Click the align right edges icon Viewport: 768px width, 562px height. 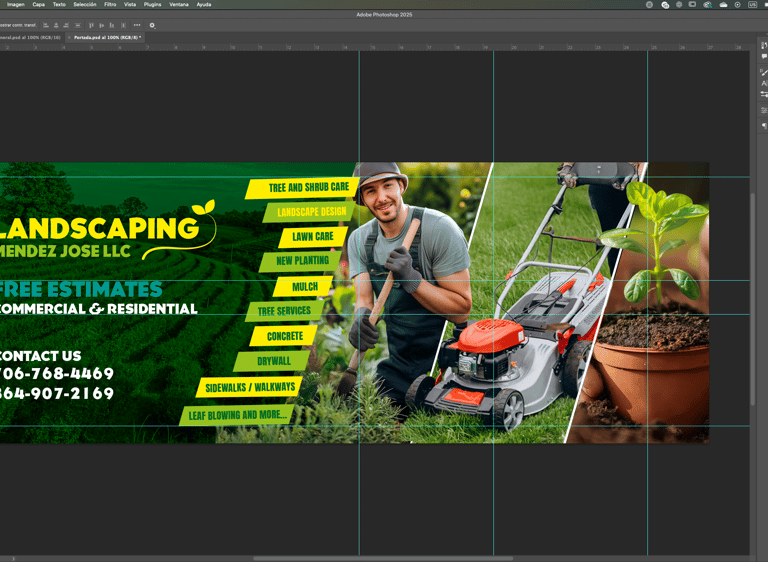(66, 25)
